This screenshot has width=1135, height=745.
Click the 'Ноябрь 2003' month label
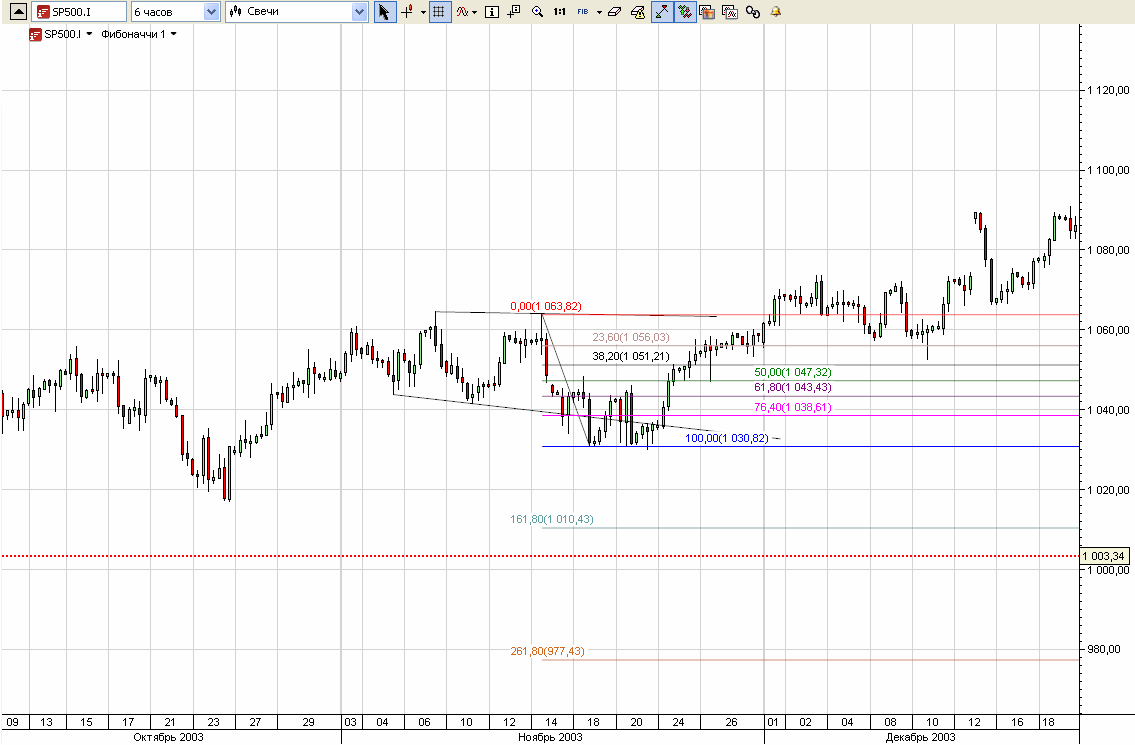coord(550,737)
